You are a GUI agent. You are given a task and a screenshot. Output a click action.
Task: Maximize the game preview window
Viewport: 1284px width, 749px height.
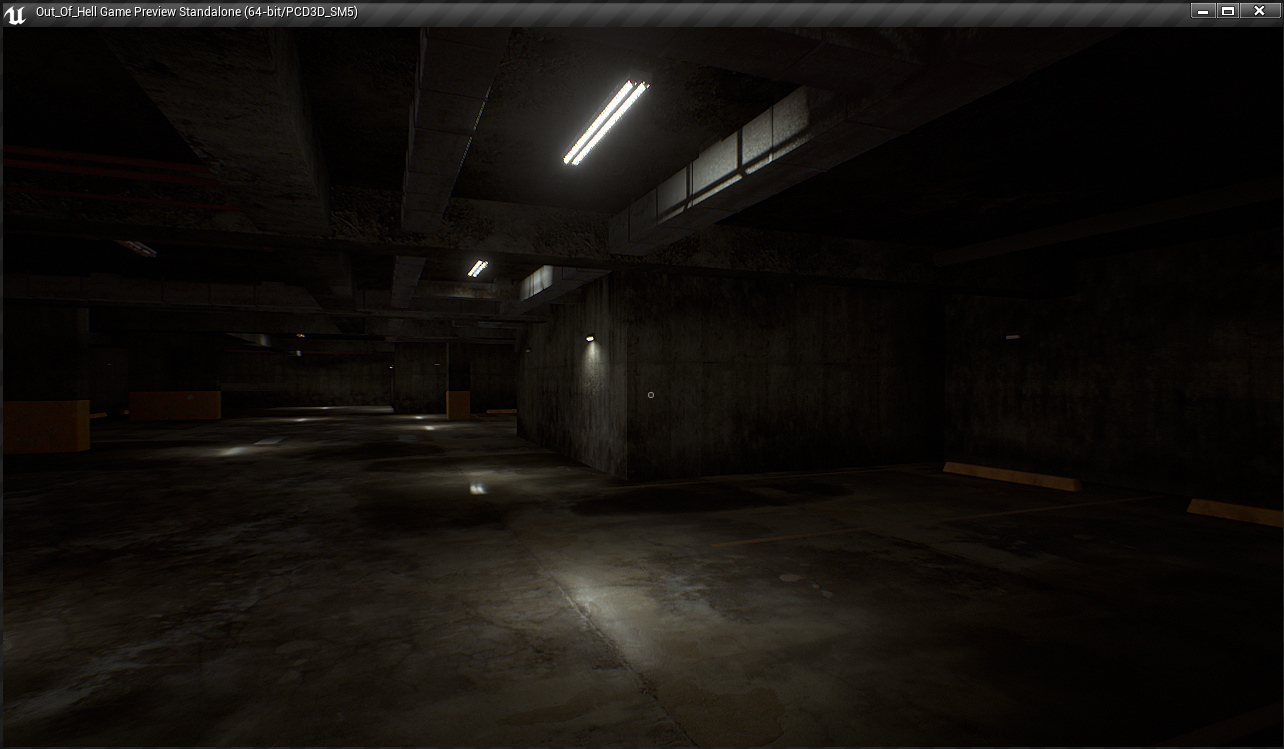[x=1229, y=11]
